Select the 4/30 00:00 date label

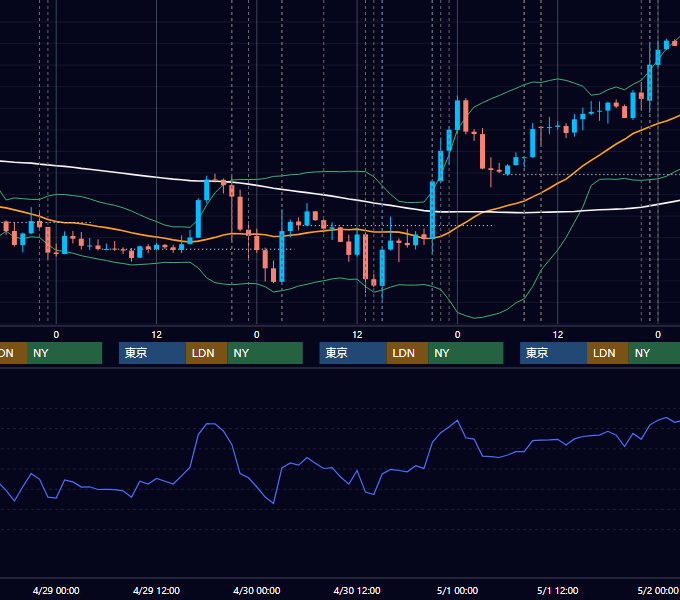(x=257, y=590)
